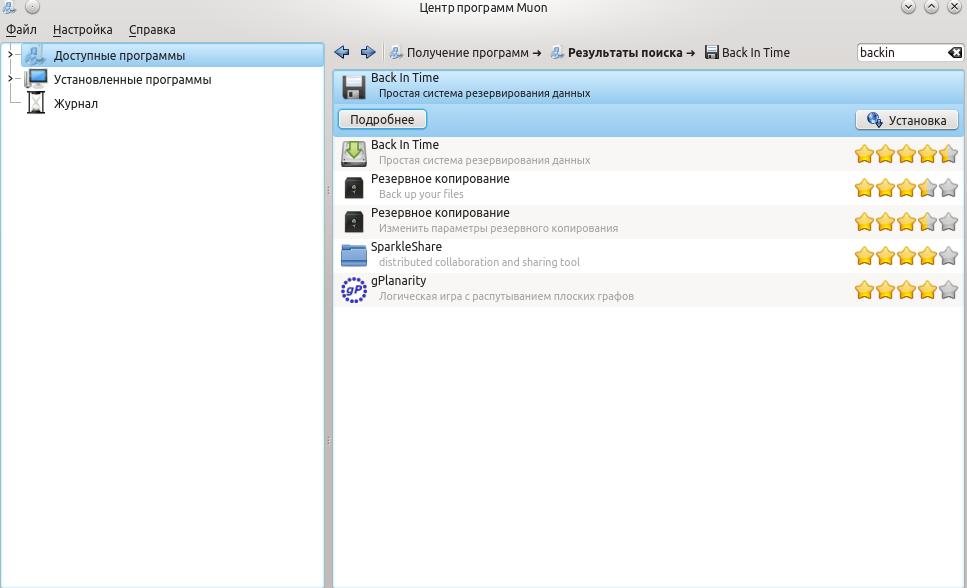
Task: Click the star rating of the Back In Time row
Action: 906,154
